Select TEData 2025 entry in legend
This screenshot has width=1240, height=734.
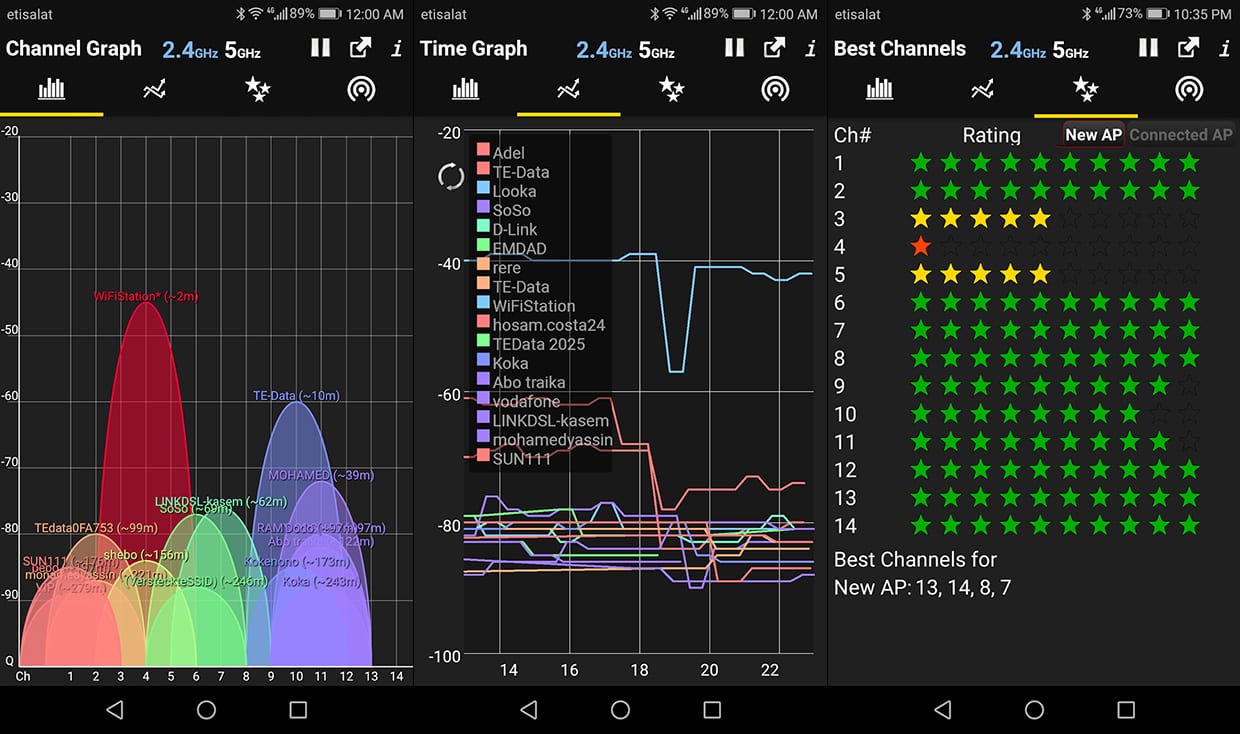point(531,344)
